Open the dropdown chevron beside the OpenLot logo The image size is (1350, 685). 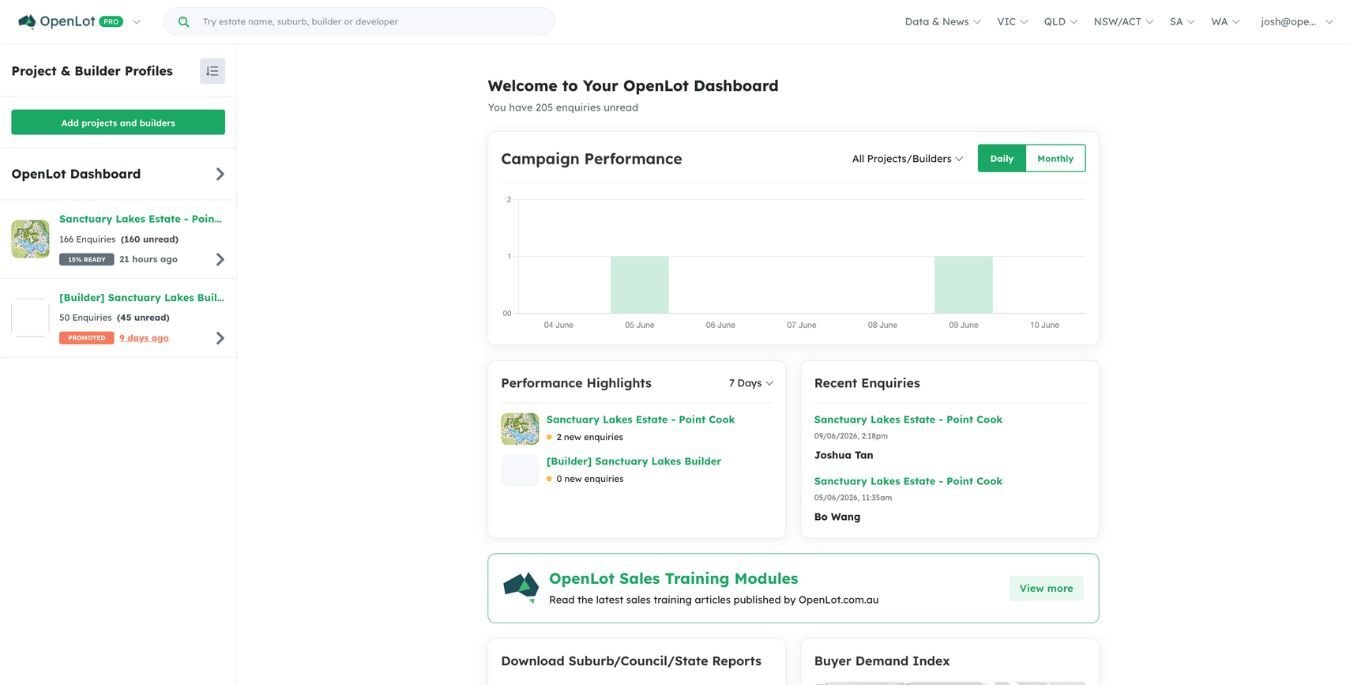[x=137, y=22]
